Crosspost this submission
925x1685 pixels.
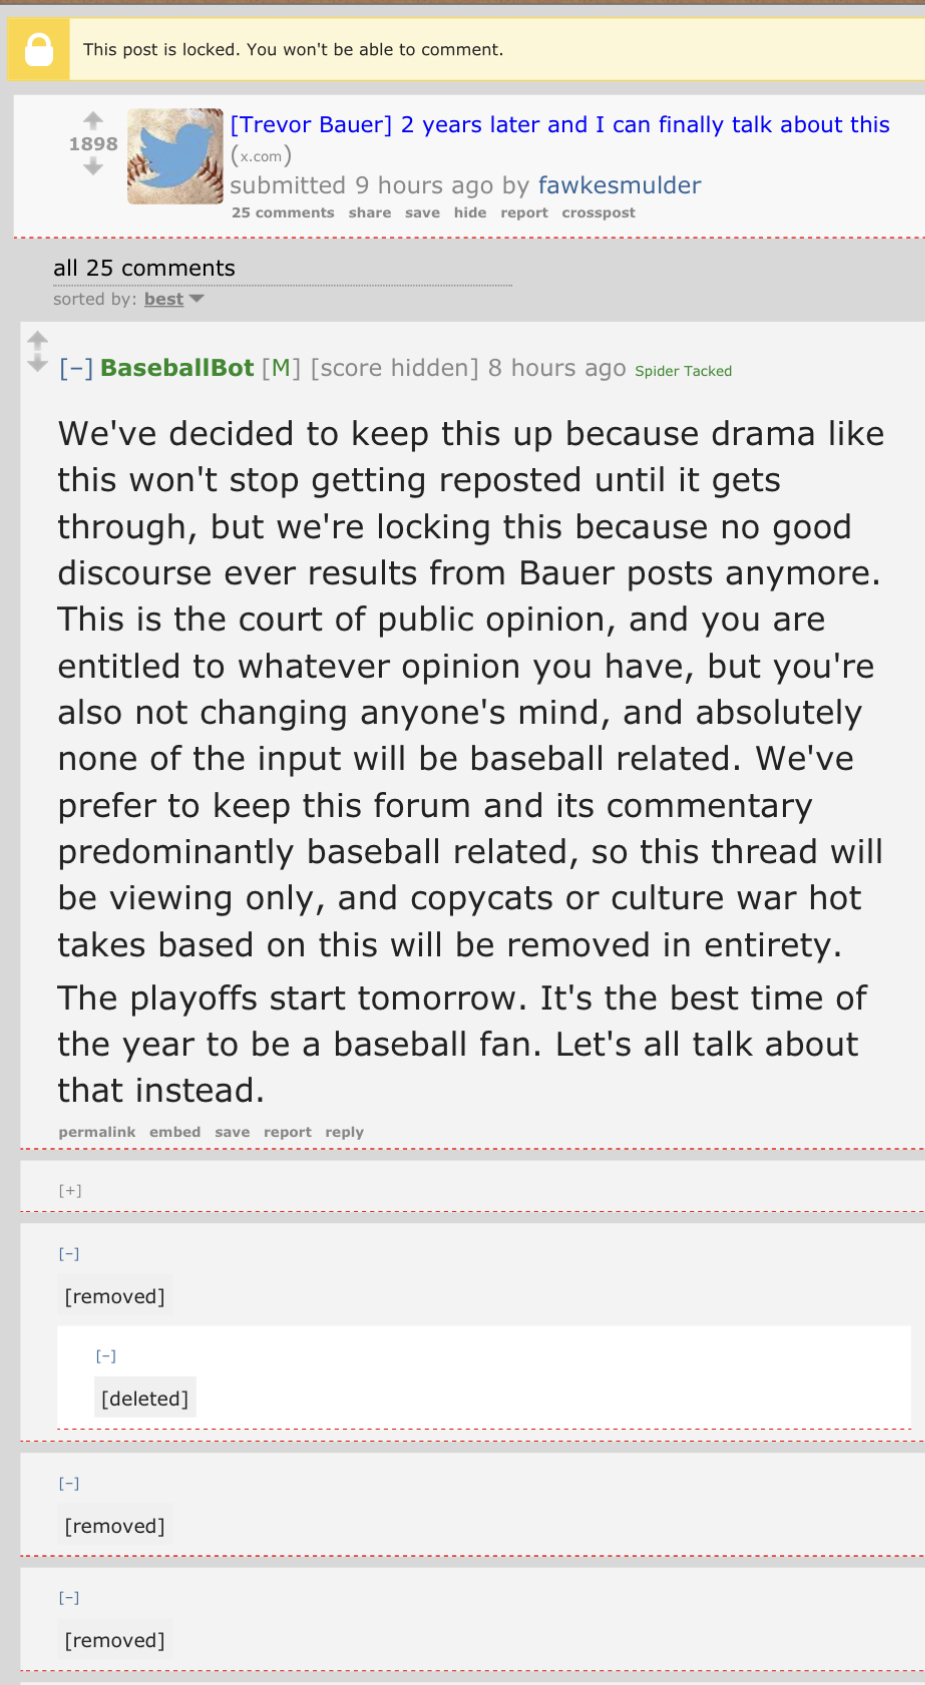(x=598, y=213)
